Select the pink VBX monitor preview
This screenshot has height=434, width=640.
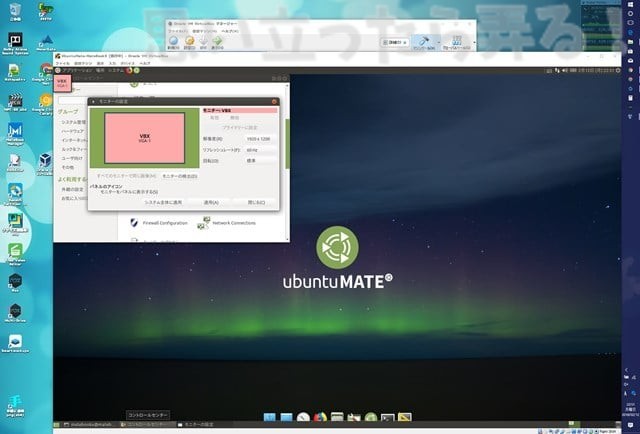144,136
